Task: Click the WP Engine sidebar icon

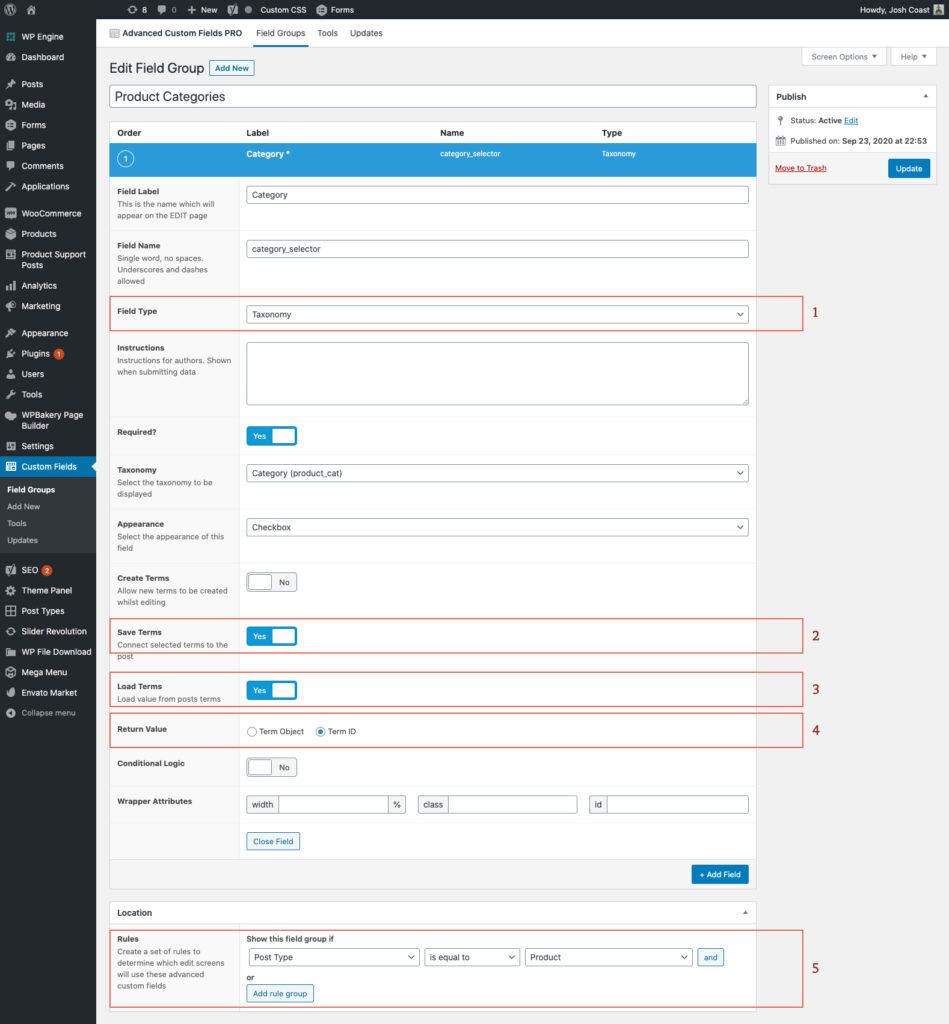Action: [10, 37]
